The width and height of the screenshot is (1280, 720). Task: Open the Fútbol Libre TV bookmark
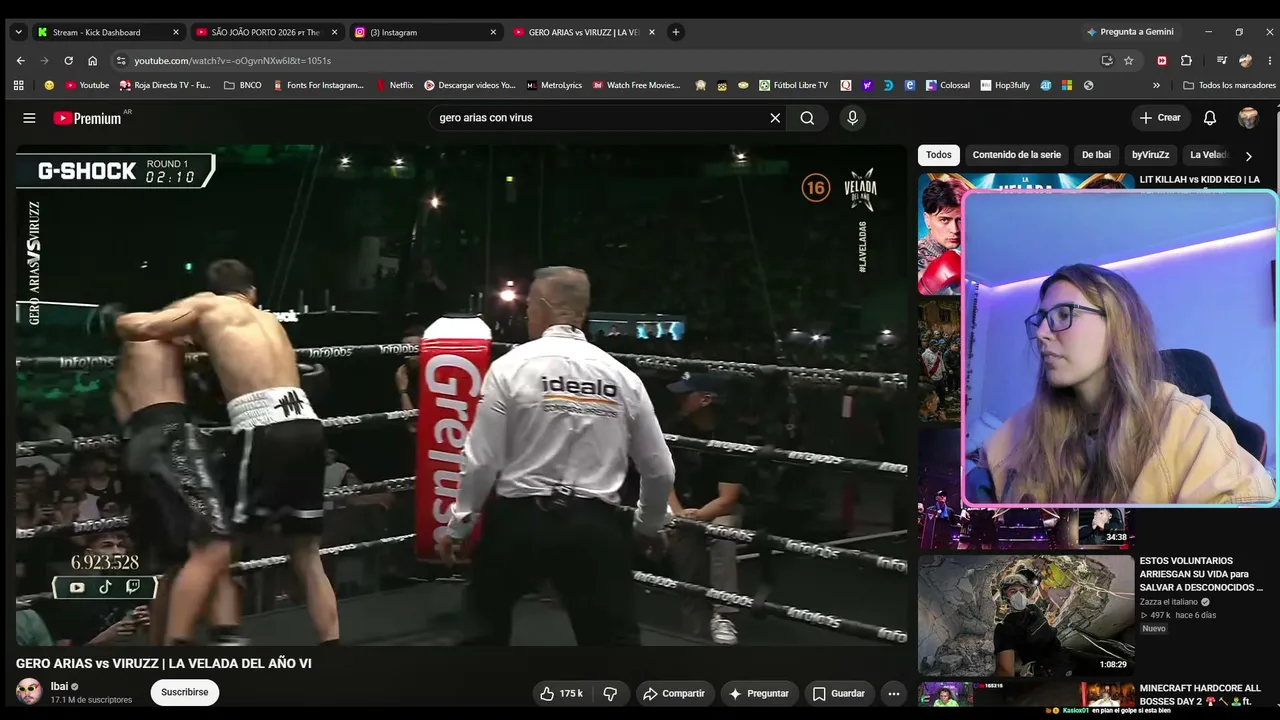coord(794,85)
